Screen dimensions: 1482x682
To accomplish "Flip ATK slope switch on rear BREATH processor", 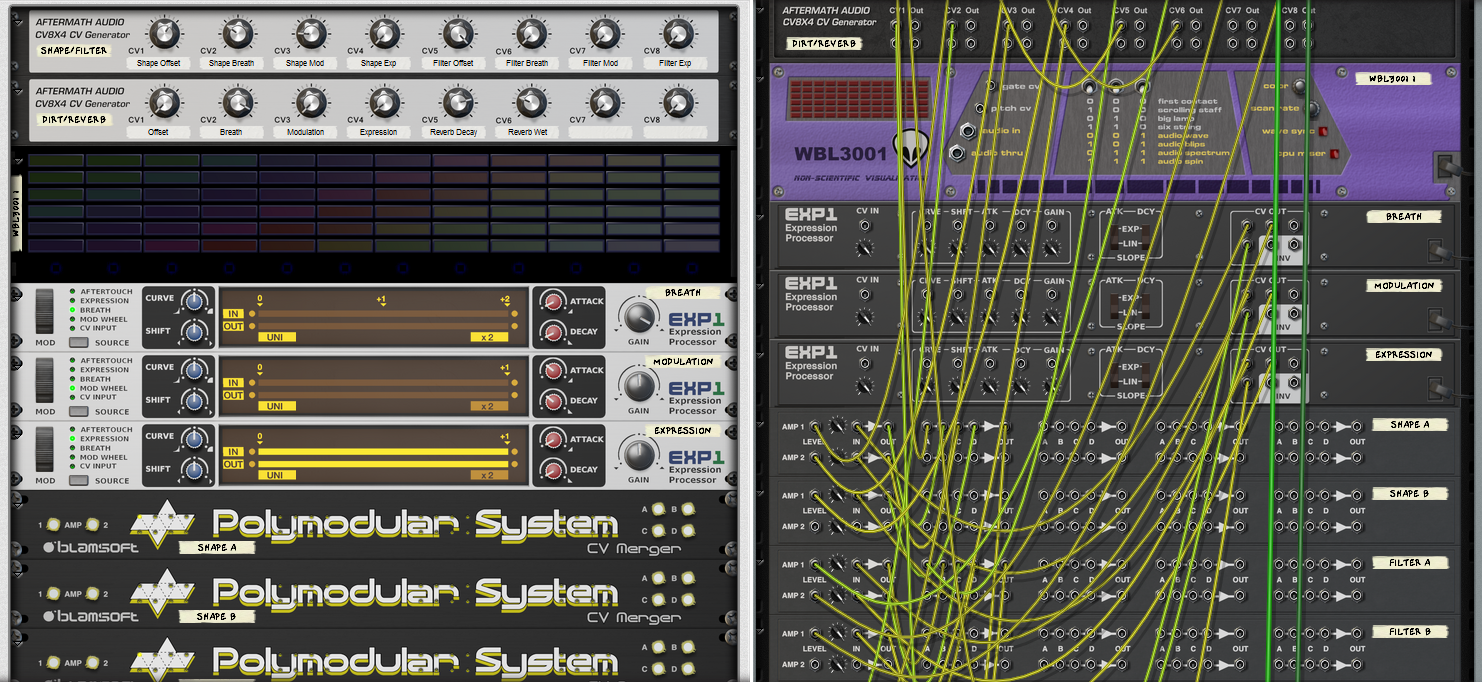I will [x=1114, y=236].
